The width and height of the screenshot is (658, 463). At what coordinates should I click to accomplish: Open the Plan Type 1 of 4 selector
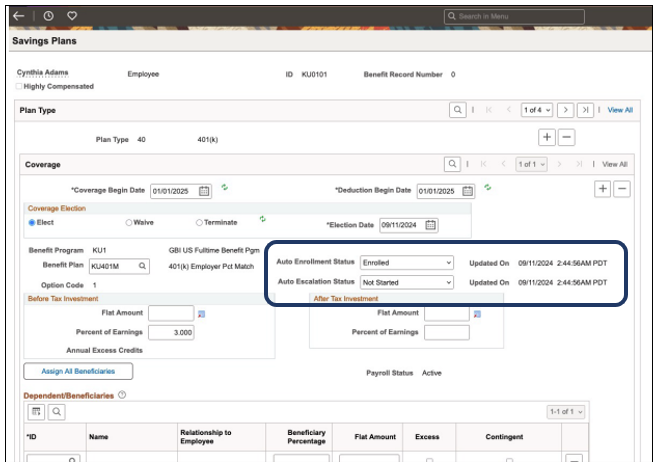536,110
